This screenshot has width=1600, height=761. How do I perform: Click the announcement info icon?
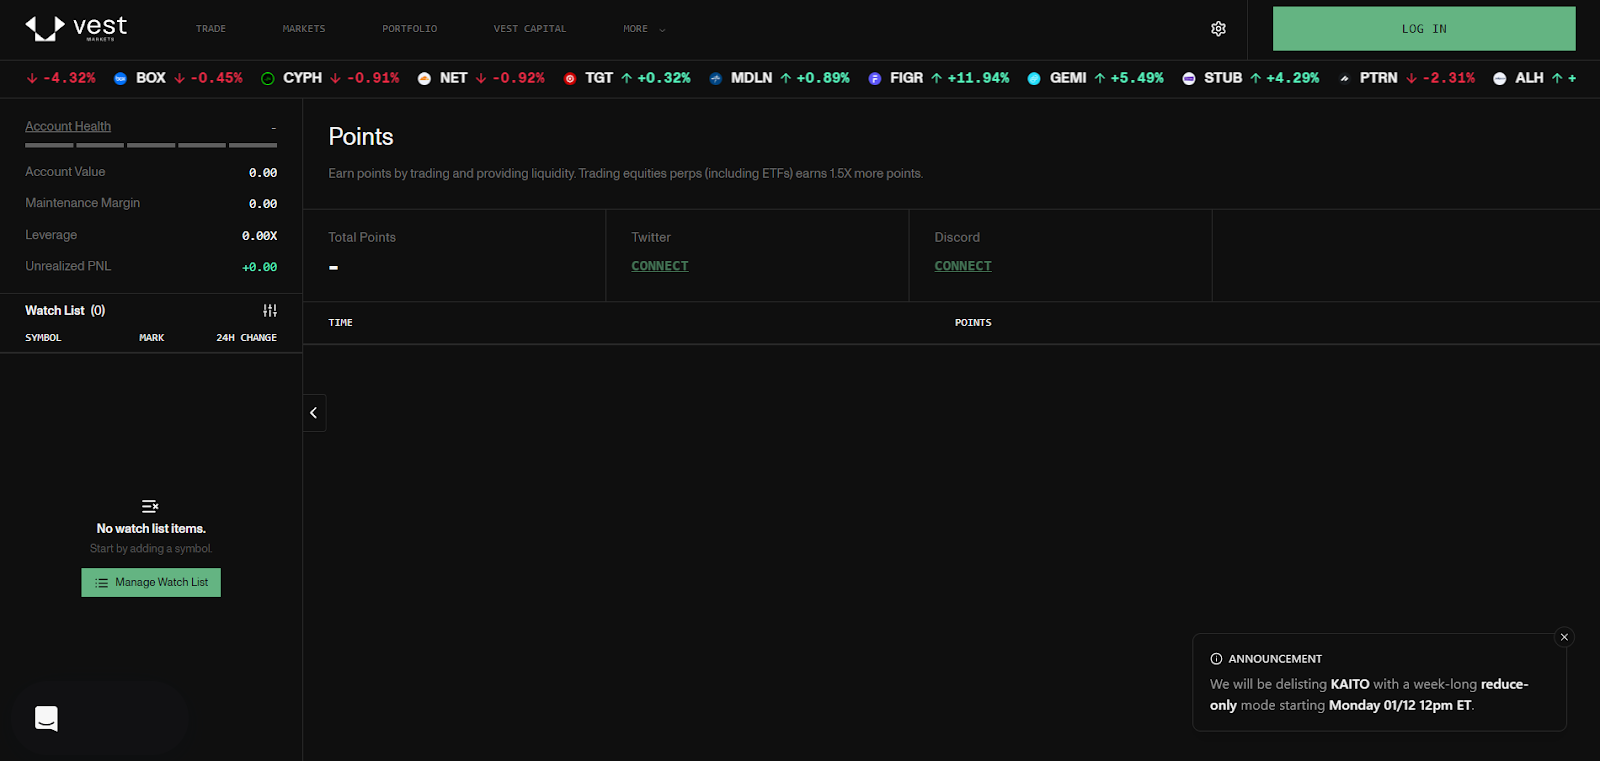click(x=1216, y=659)
